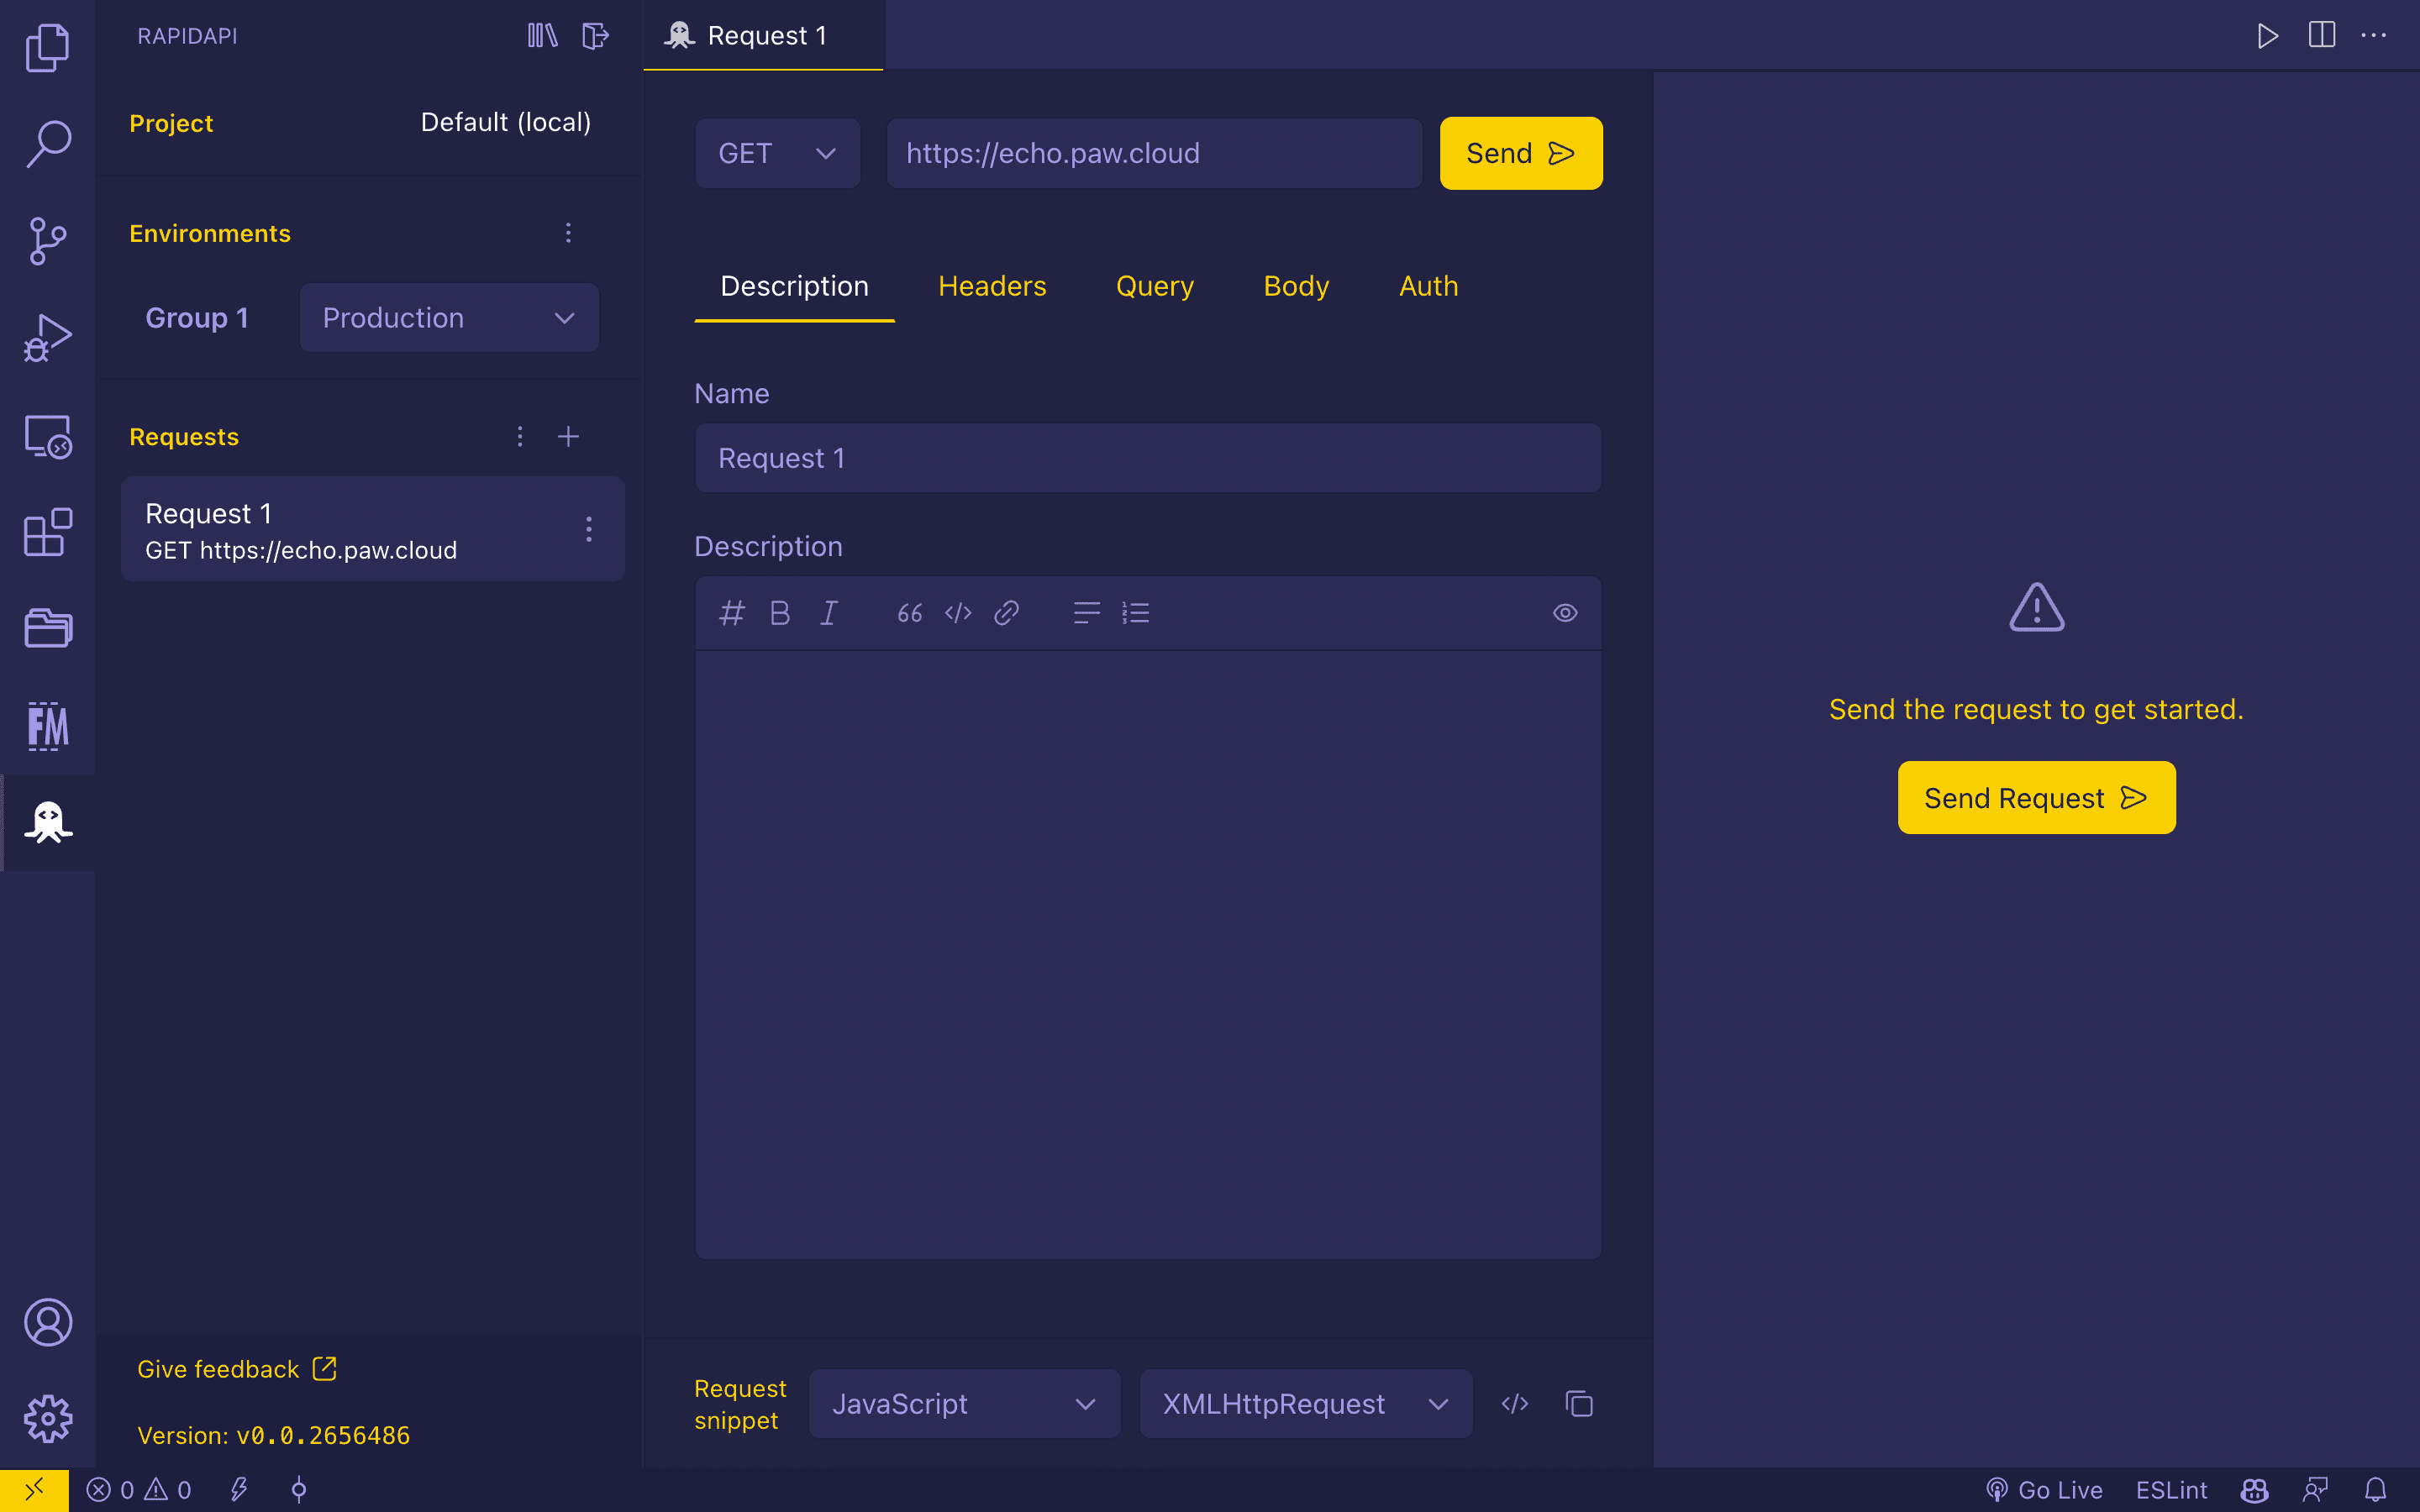Click the Send Request button
2420x1512 pixels.
click(x=2035, y=798)
